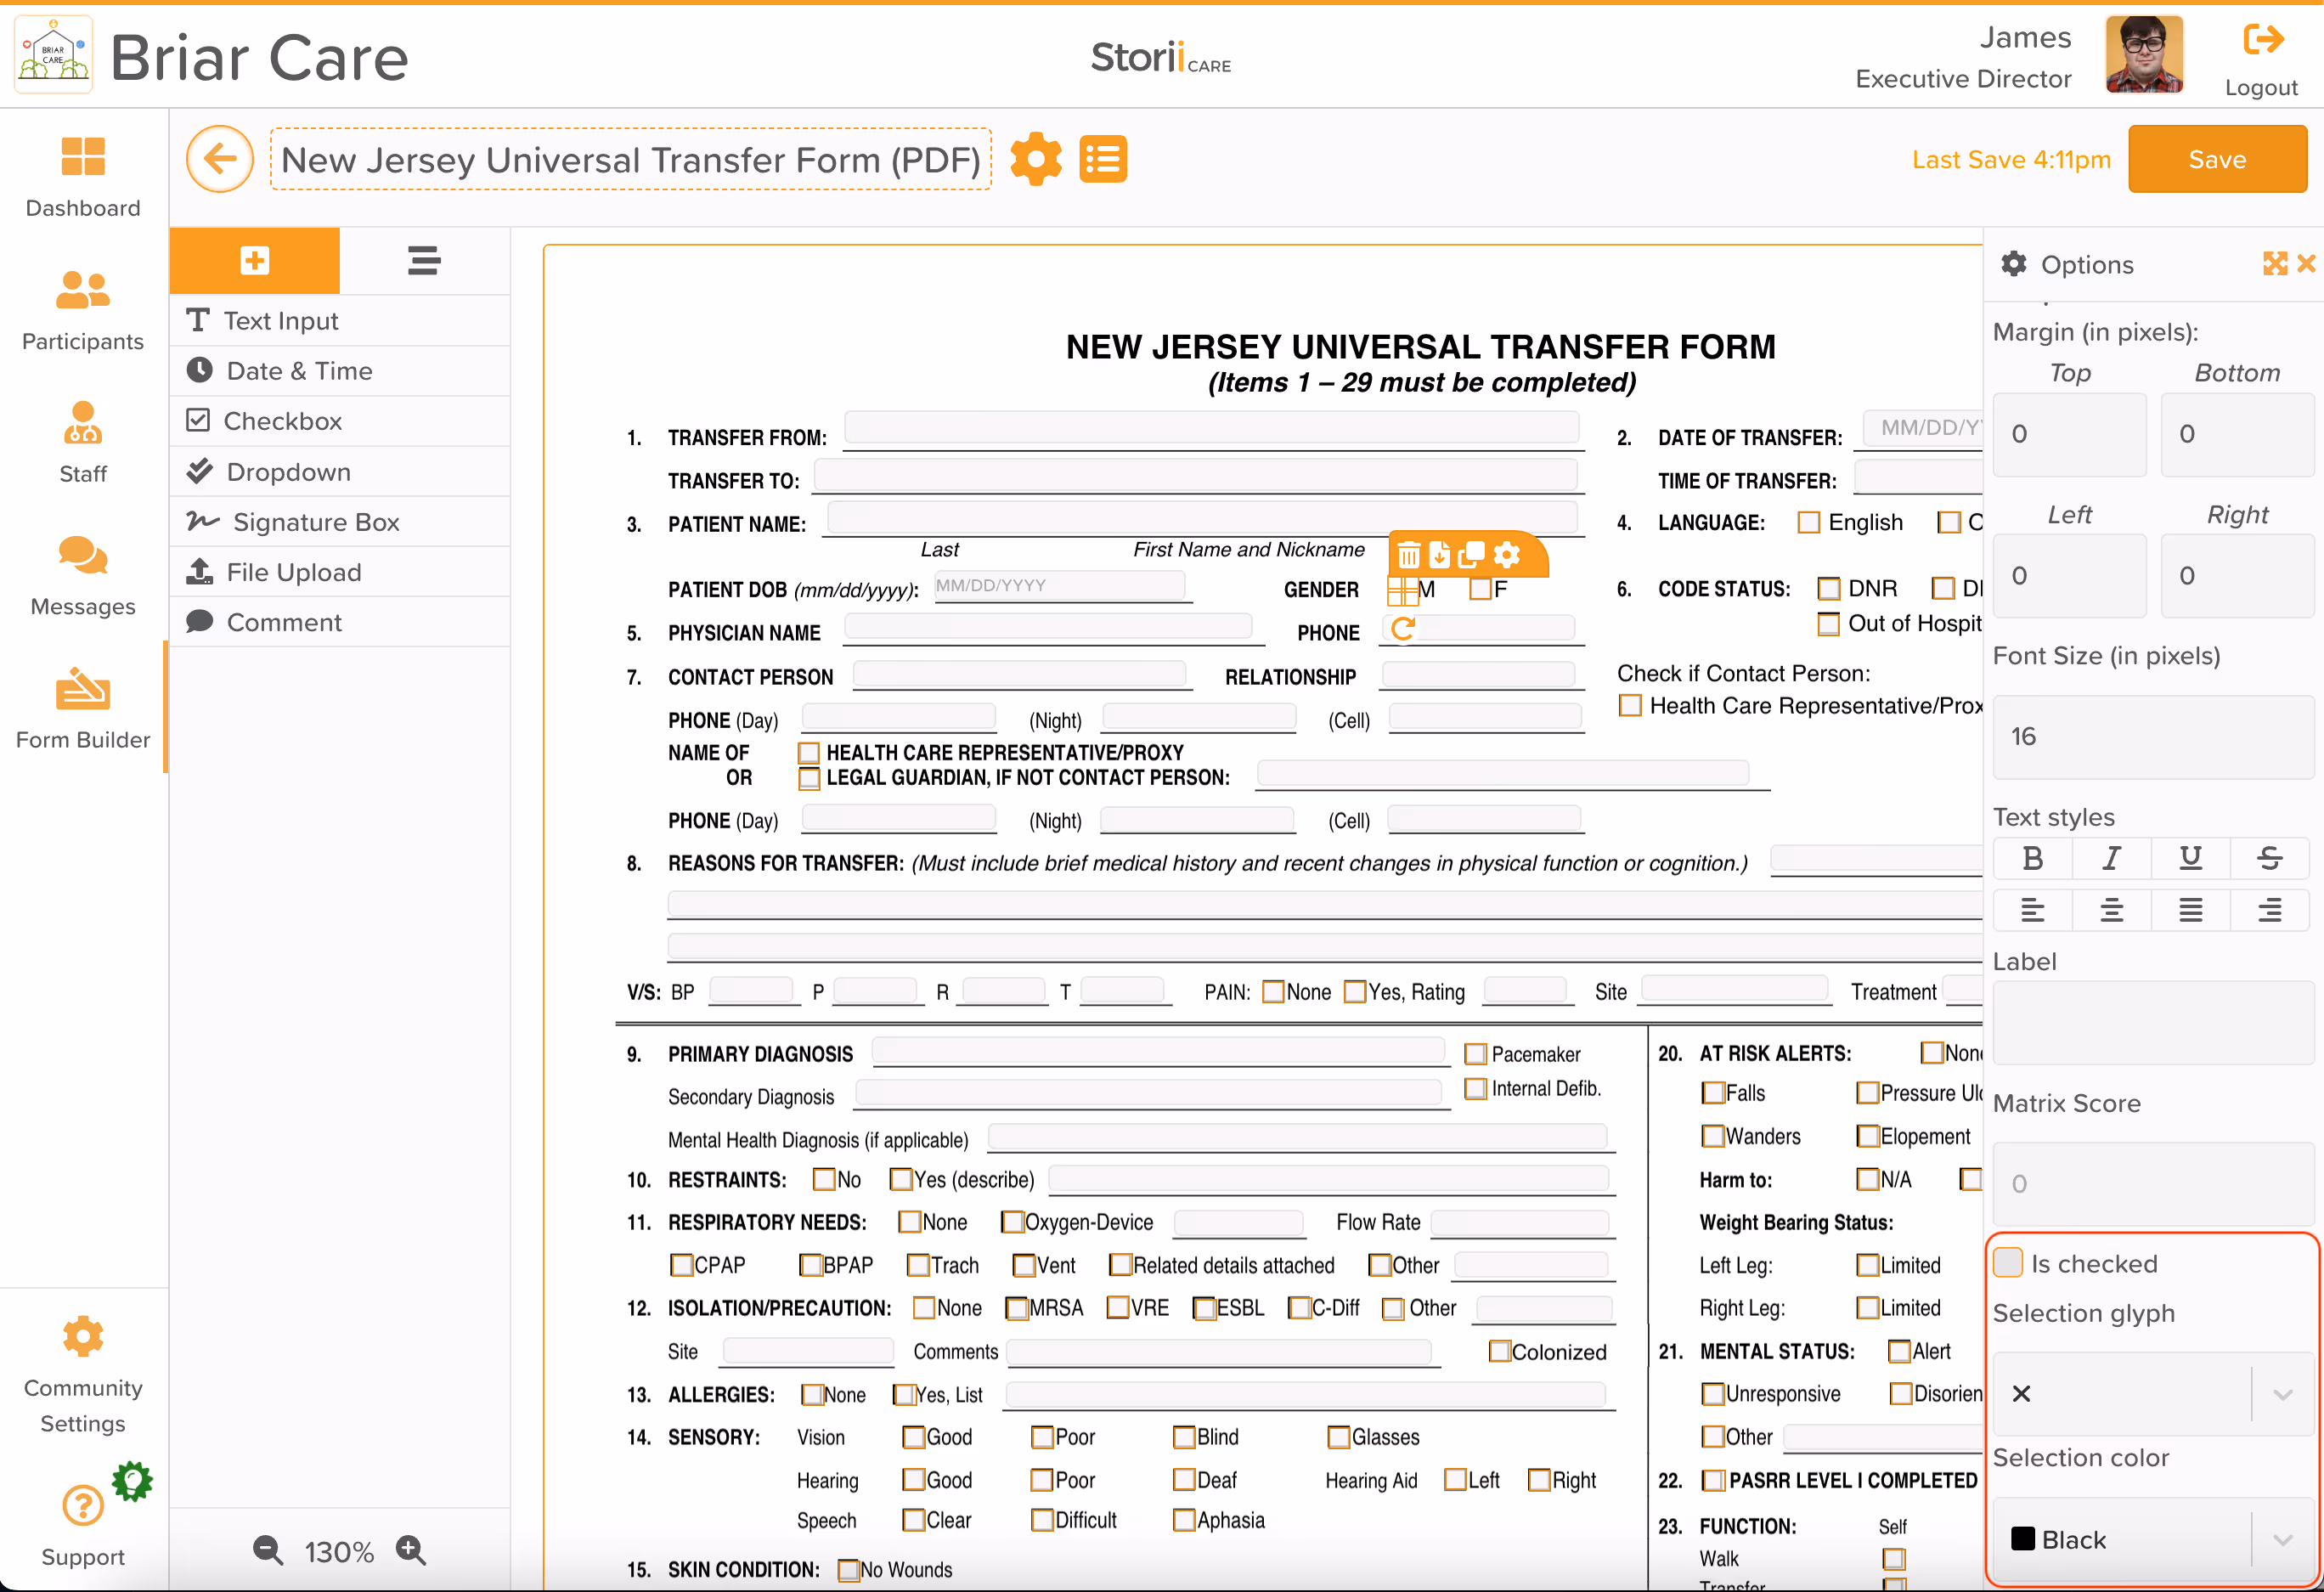Open the Selection glyph dropdown

[2153, 1393]
